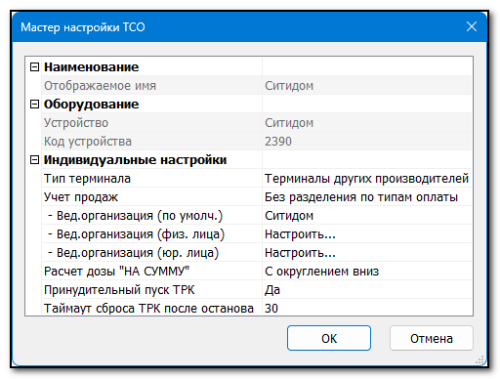This screenshot has height=379, width=500.
Task: Collapse the Оборудование section
Action: pyautogui.click(x=34, y=104)
